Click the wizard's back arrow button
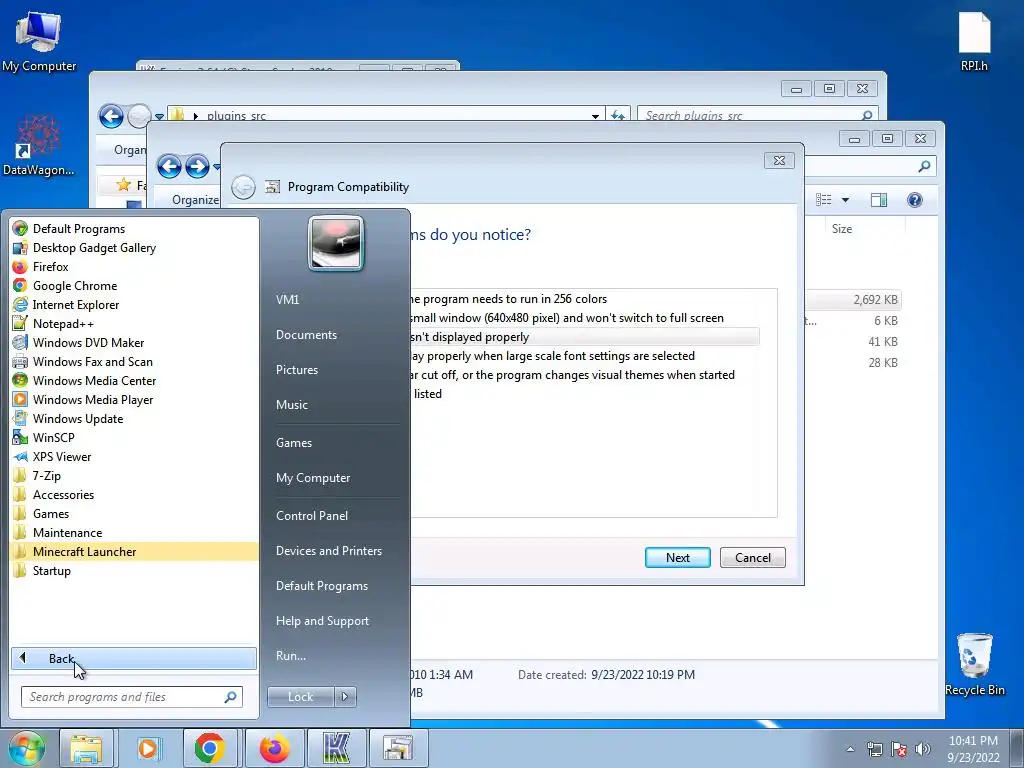The height and width of the screenshot is (768, 1024). [x=244, y=187]
